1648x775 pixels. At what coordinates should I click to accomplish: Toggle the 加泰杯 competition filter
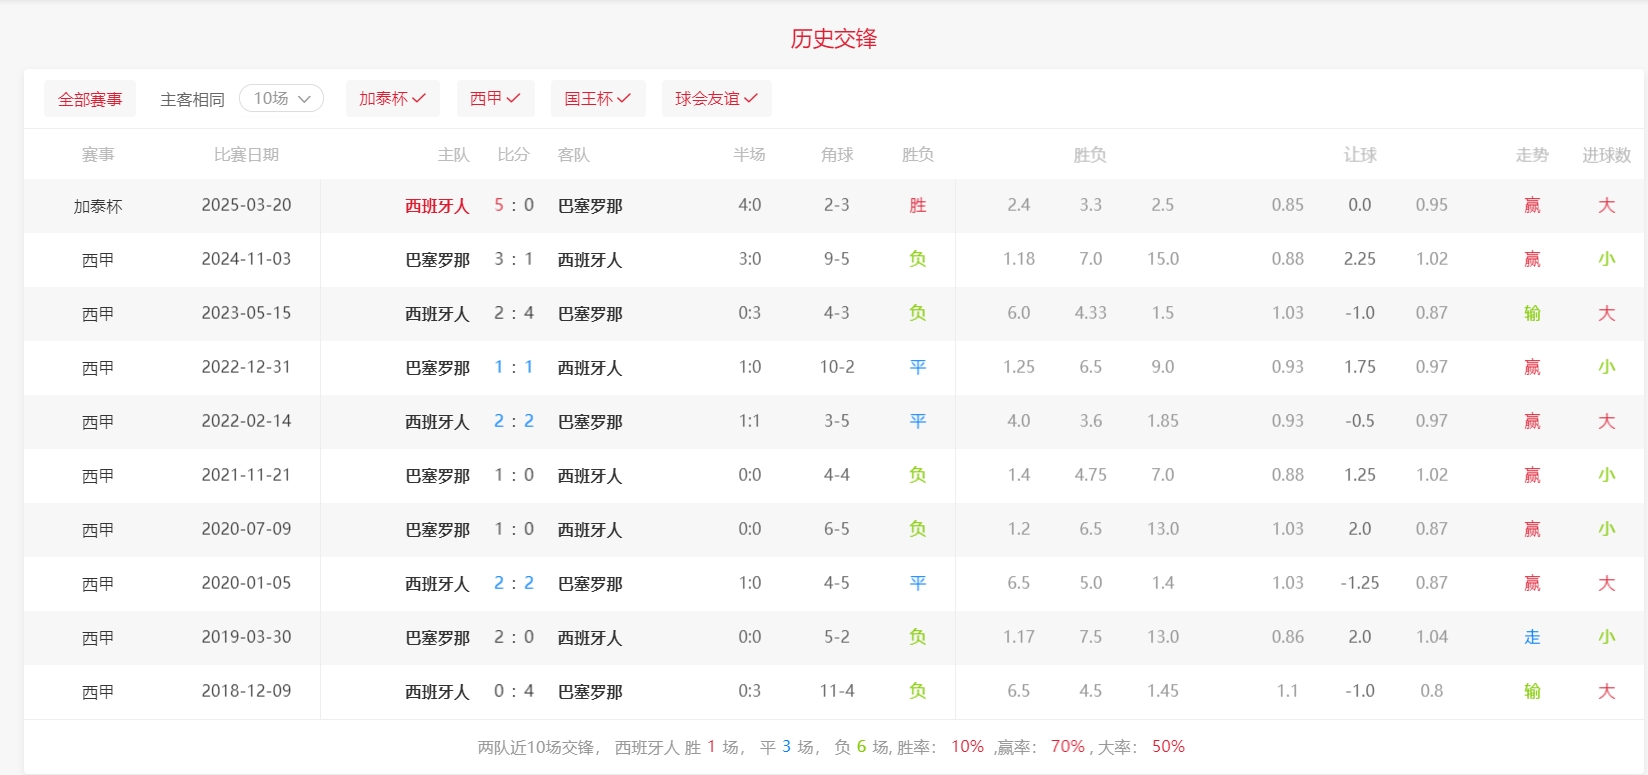point(392,99)
